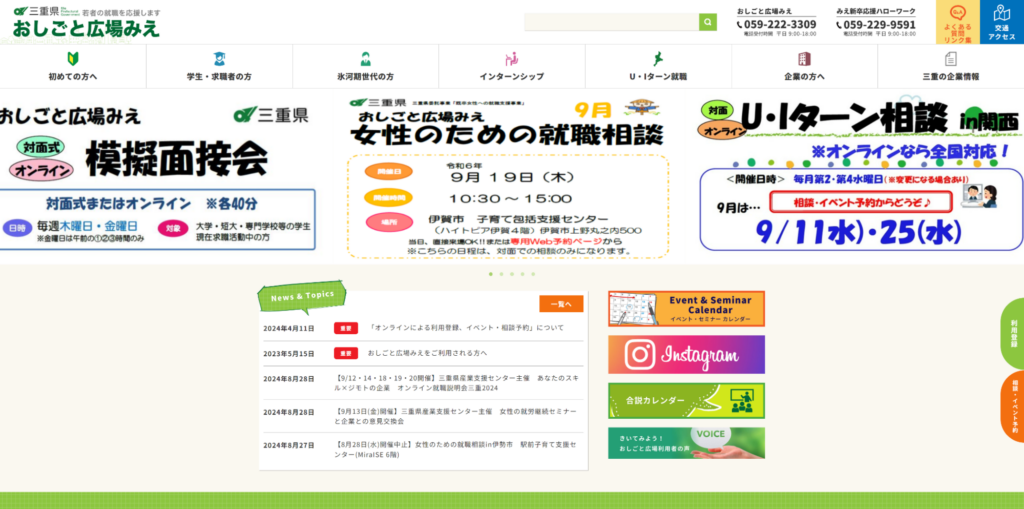Click the phone icon beside 059-229-9591
The width and height of the screenshot is (1024, 509).
coord(839,25)
